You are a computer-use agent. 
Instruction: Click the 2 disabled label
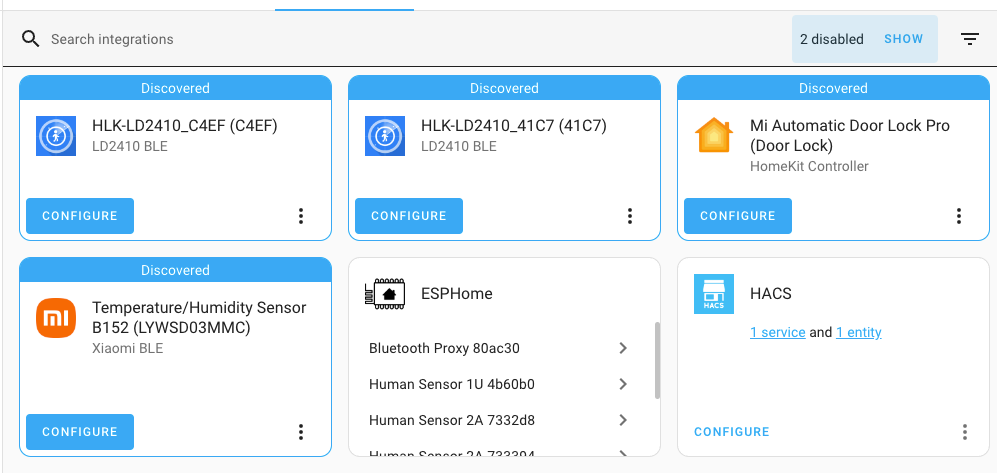[832, 39]
